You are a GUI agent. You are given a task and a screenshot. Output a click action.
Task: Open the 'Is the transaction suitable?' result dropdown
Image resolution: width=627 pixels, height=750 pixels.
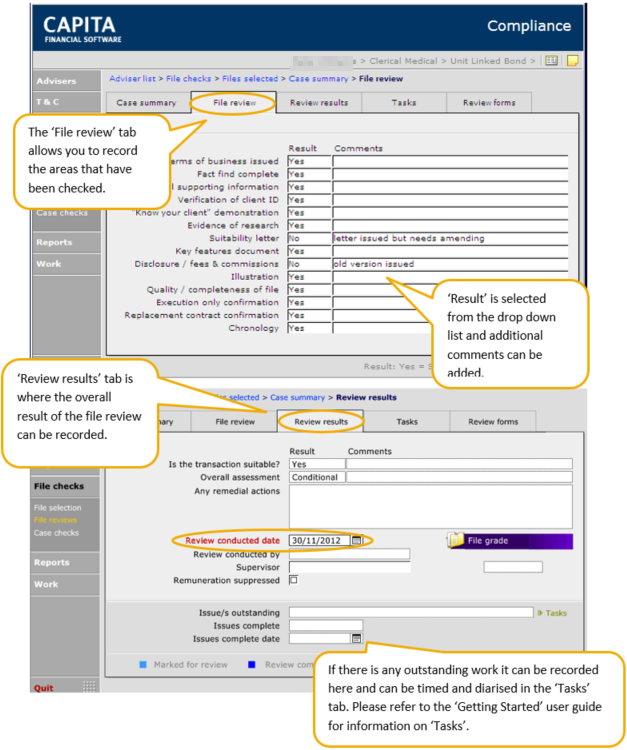[317, 464]
